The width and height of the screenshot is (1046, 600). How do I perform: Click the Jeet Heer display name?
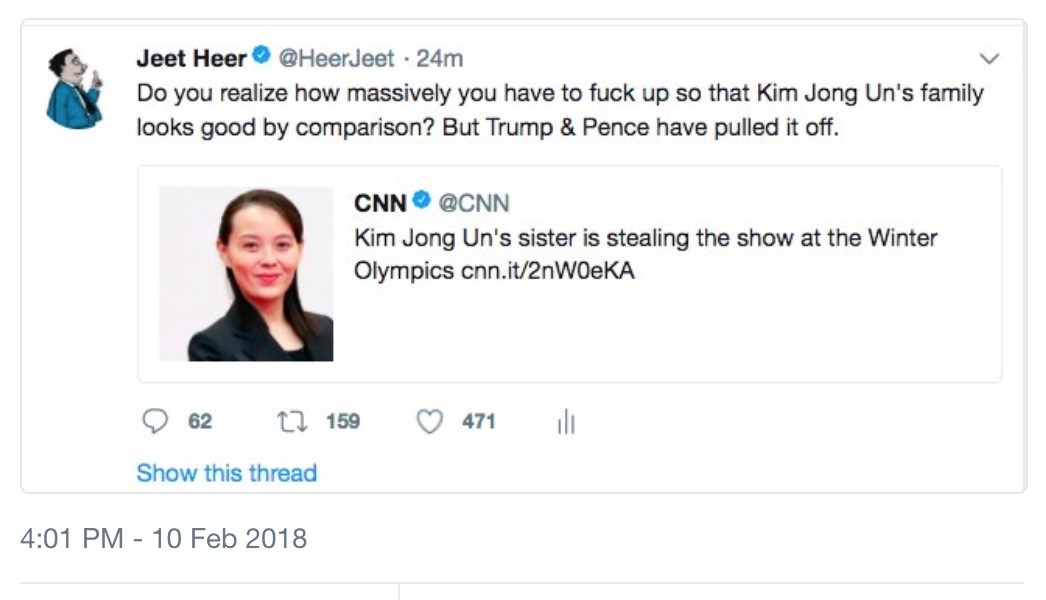point(191,59)
